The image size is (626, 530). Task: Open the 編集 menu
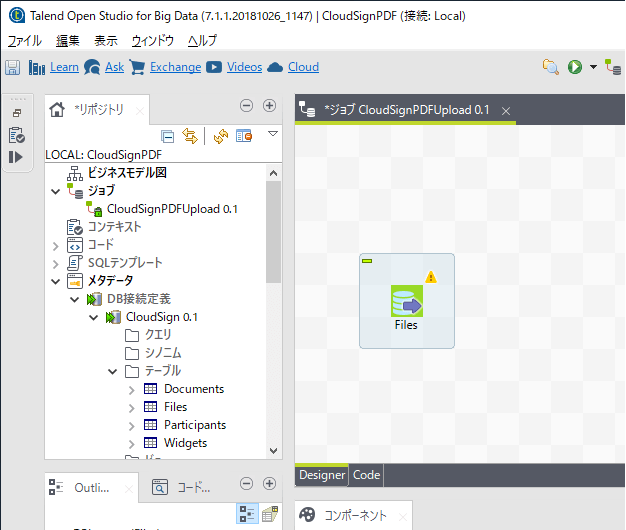tap(67, 41)
